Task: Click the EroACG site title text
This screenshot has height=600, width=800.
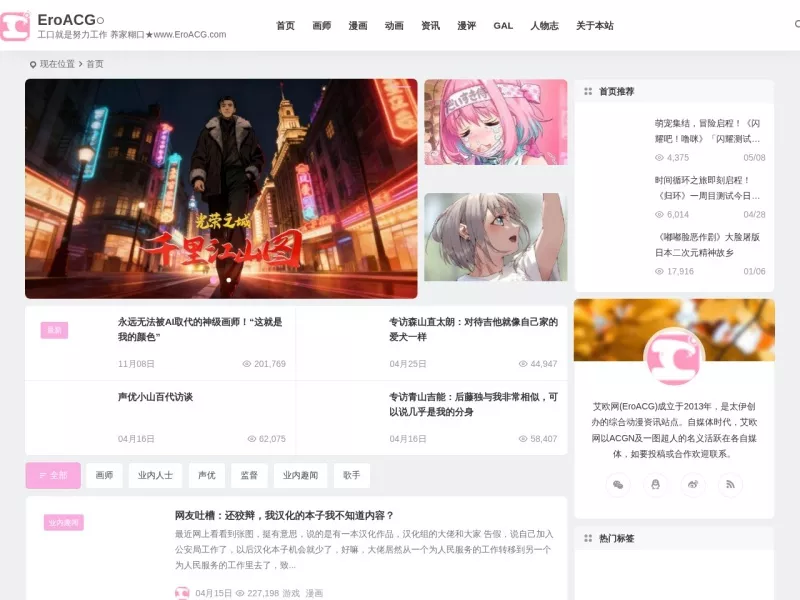Action: 71,20
